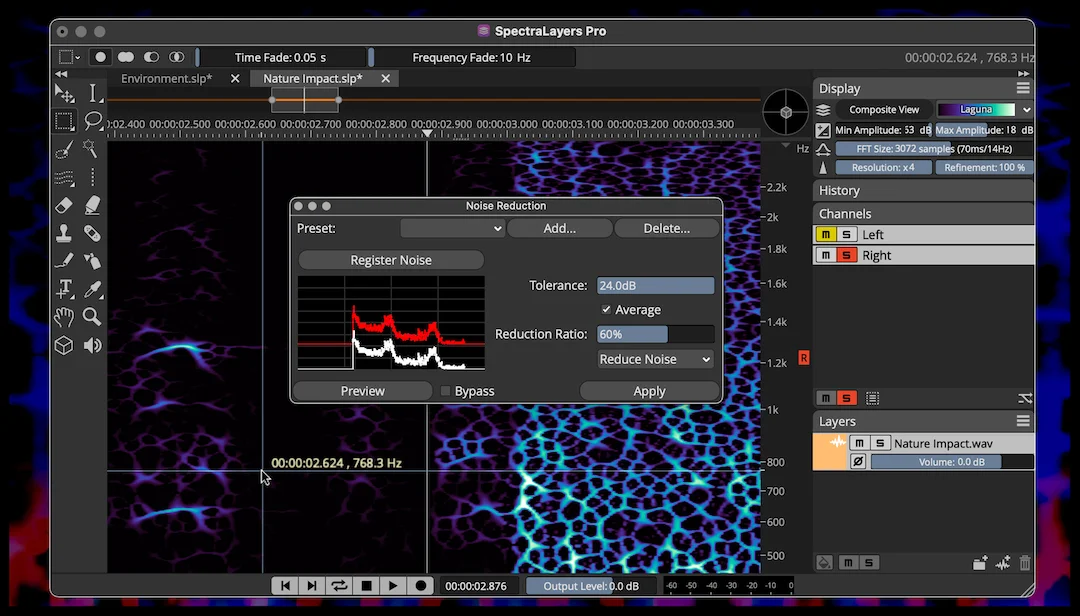Select the Lasso Selection tool
Image resolution: width=1080 pixels, height=616 pixels.
[x=93, y=121]
